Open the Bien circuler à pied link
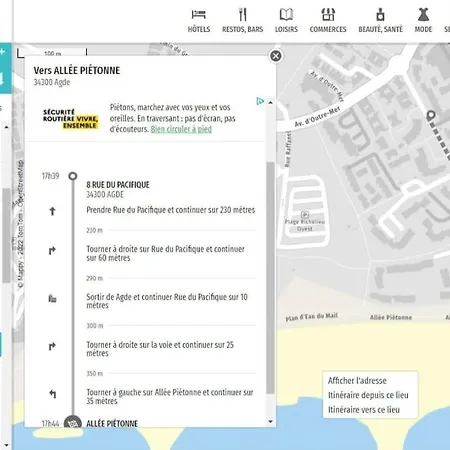Image resolution: width=450 pixels, height=450 pixels. [181, 129]
